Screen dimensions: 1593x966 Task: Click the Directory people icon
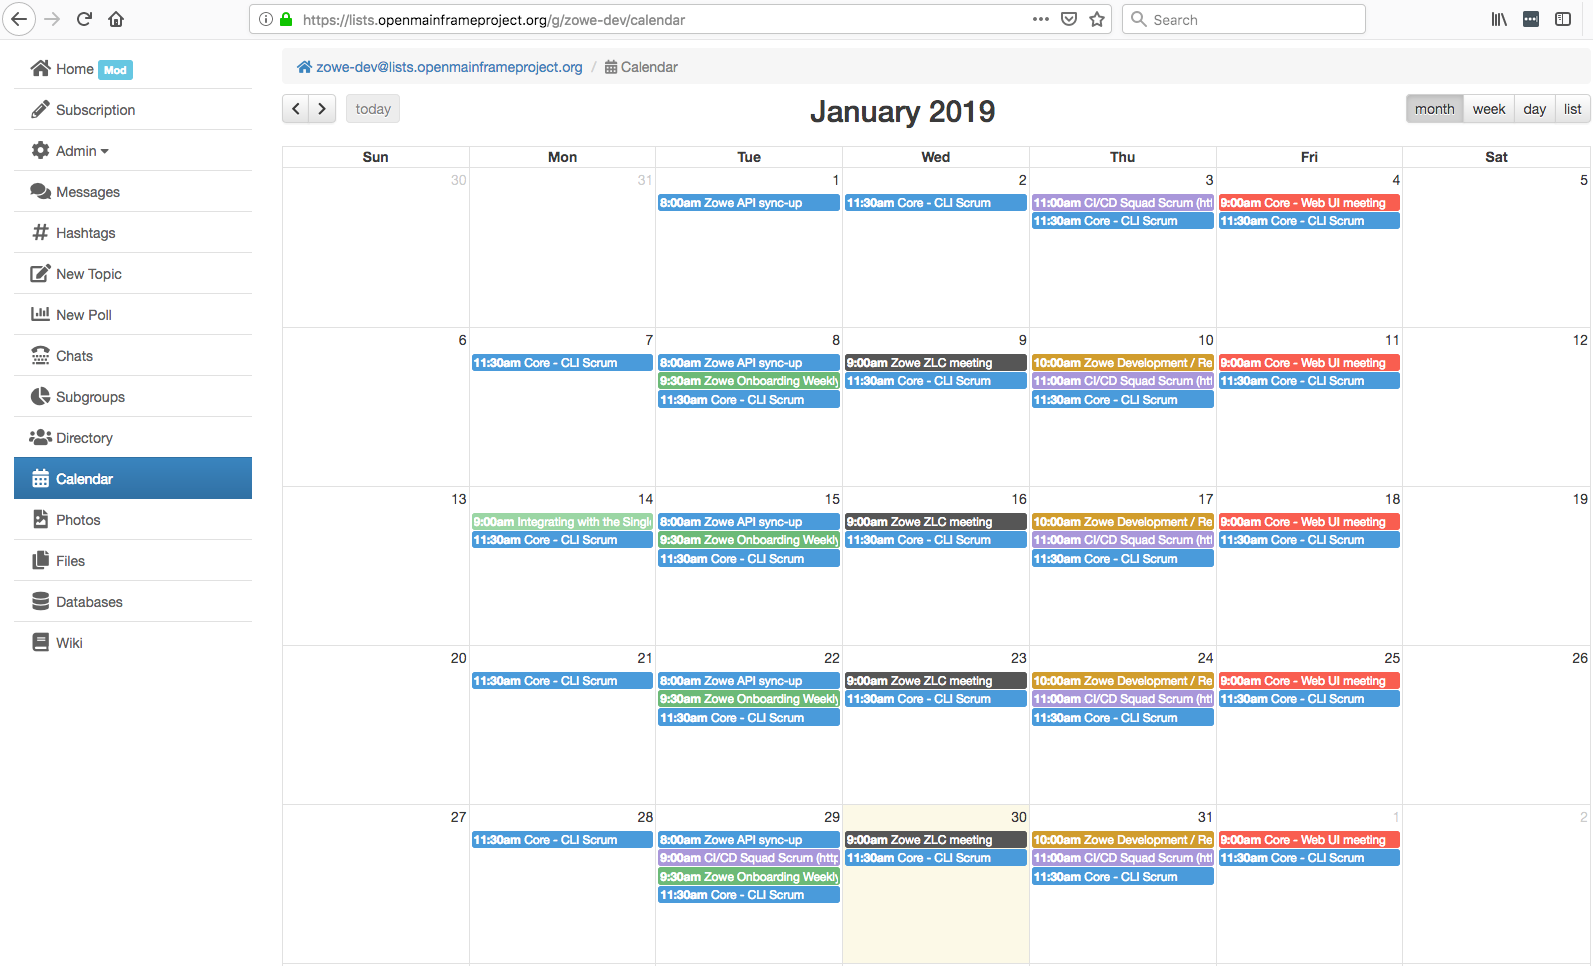(x=40, y=437)
